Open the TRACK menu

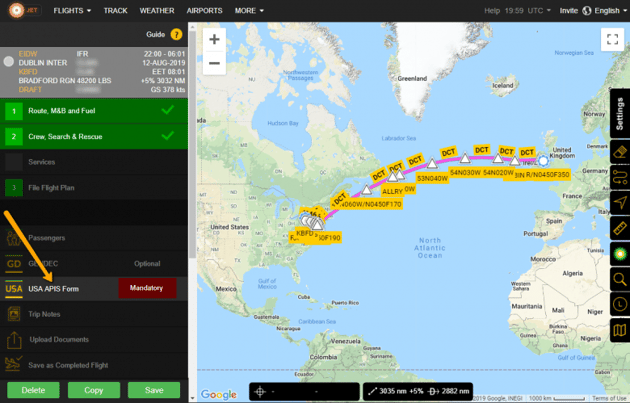coord(115,11)
